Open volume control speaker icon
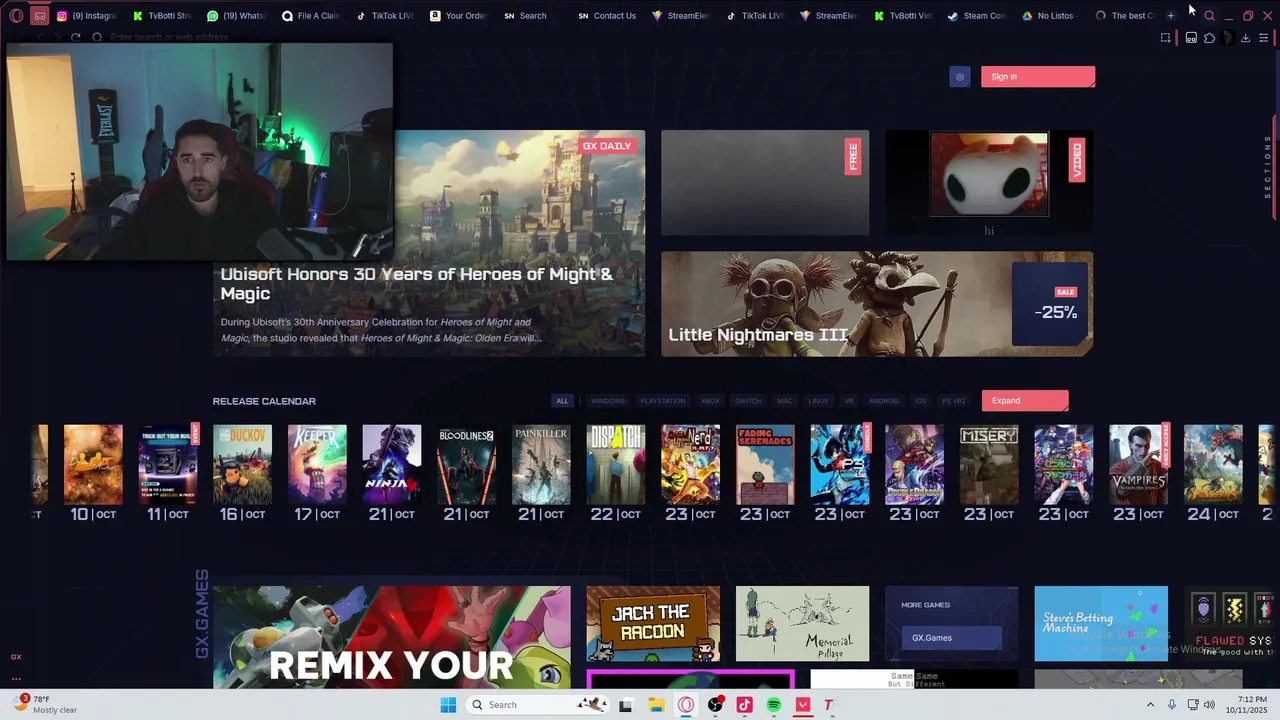The width and height of the screenshot is (1280, 720). pos(1209,705)
